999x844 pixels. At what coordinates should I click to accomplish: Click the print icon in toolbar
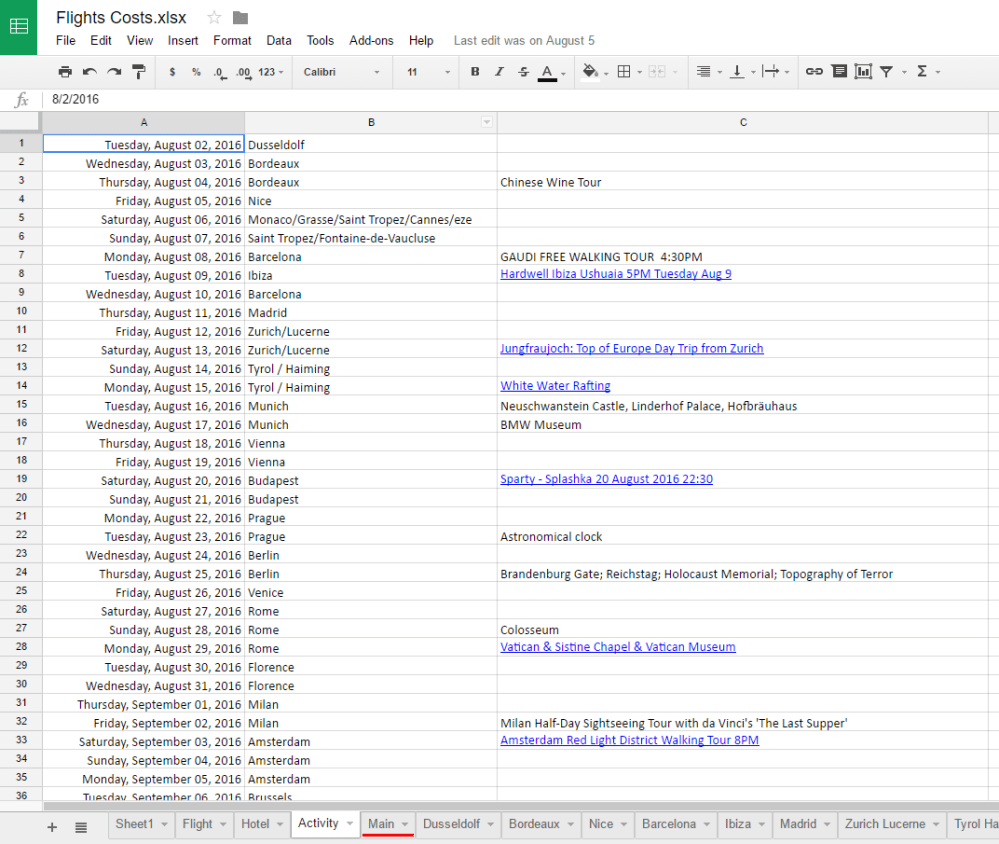[65, 72]
